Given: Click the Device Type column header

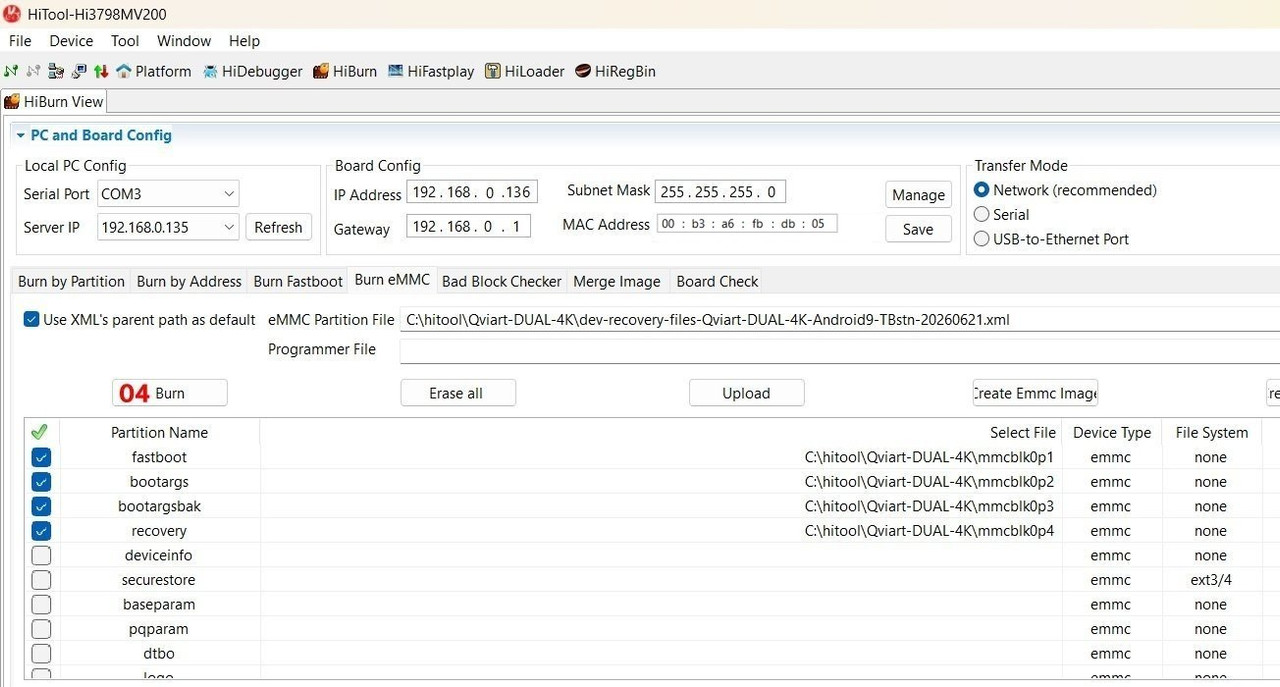Looking at the screenshot, I should pos(1111,432).
